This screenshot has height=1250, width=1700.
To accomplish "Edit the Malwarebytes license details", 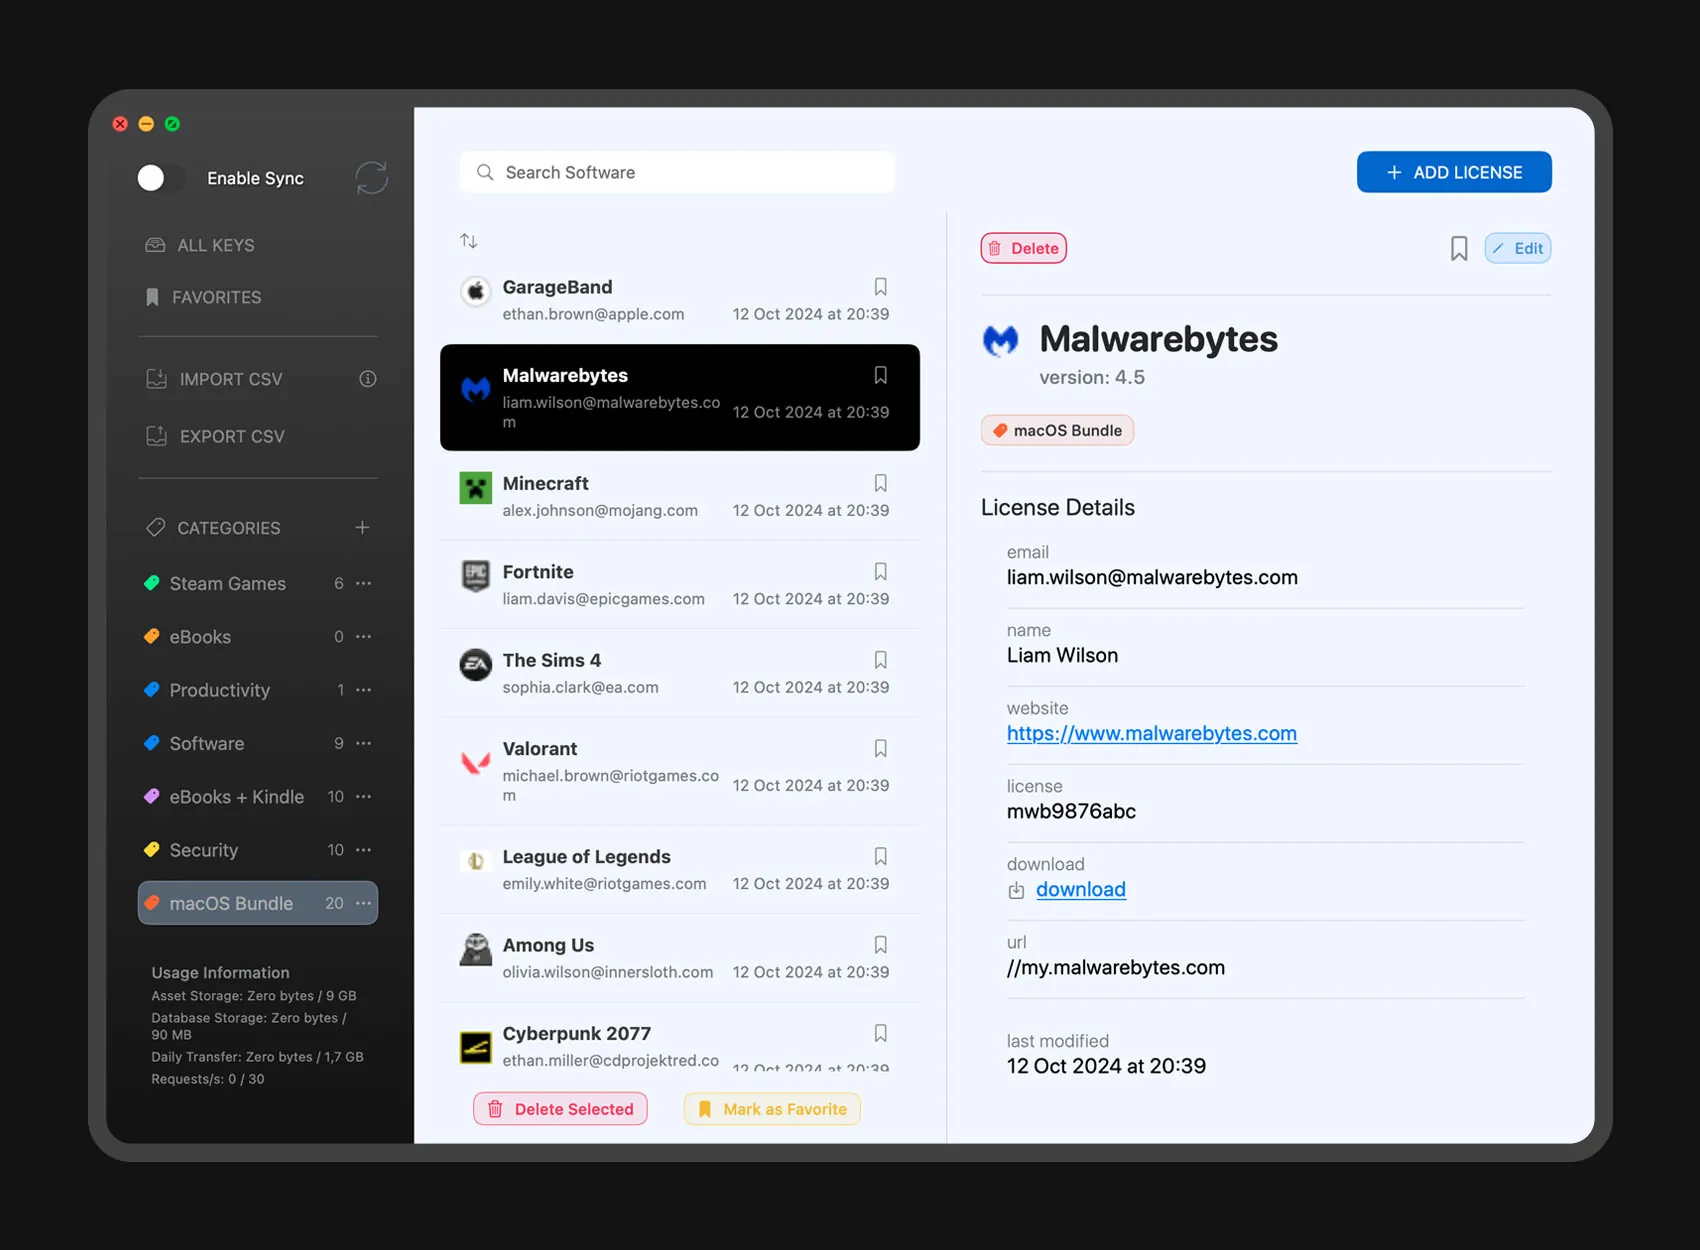I will (x=1518, y=248).
